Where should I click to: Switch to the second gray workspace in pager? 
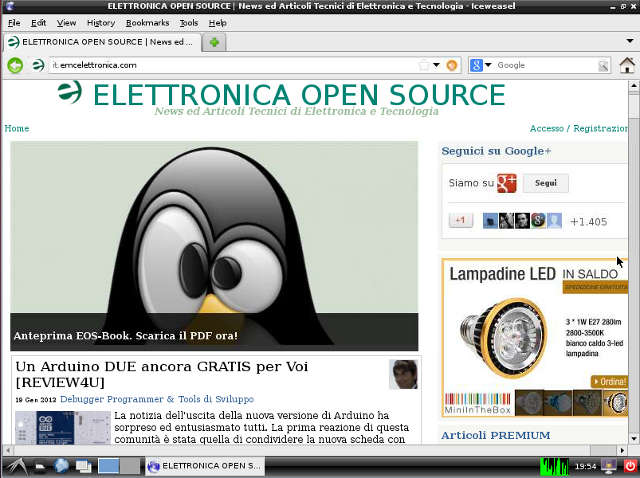pyautogui.click(x=130, y=466)
